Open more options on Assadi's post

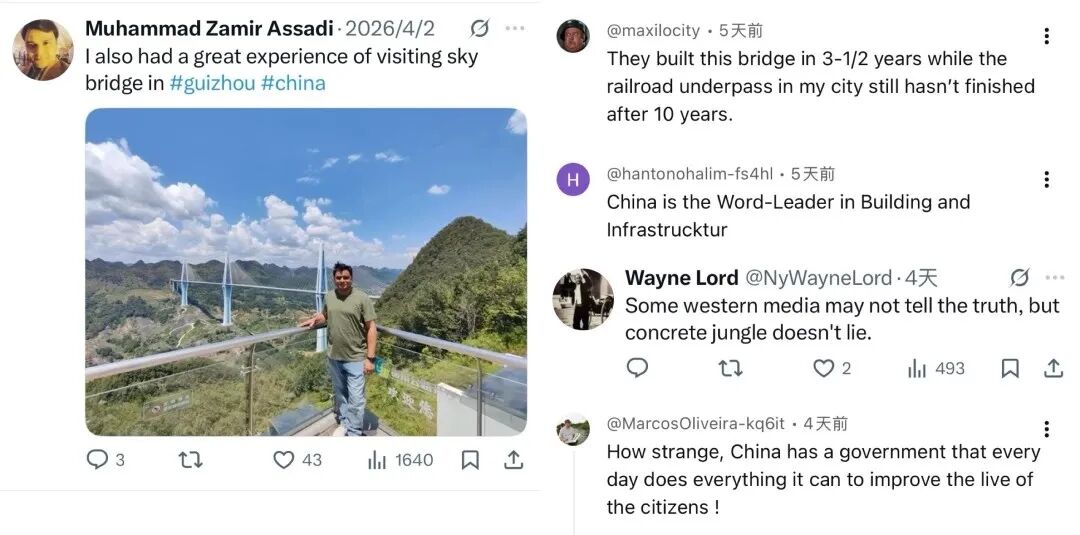[515, 28]
